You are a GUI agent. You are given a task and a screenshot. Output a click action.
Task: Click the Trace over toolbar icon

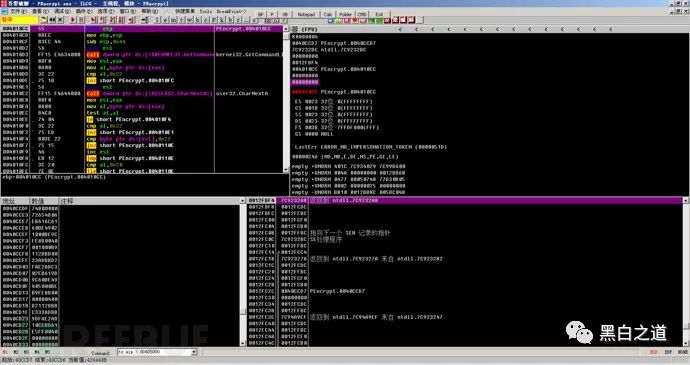(x=121, y=20)
